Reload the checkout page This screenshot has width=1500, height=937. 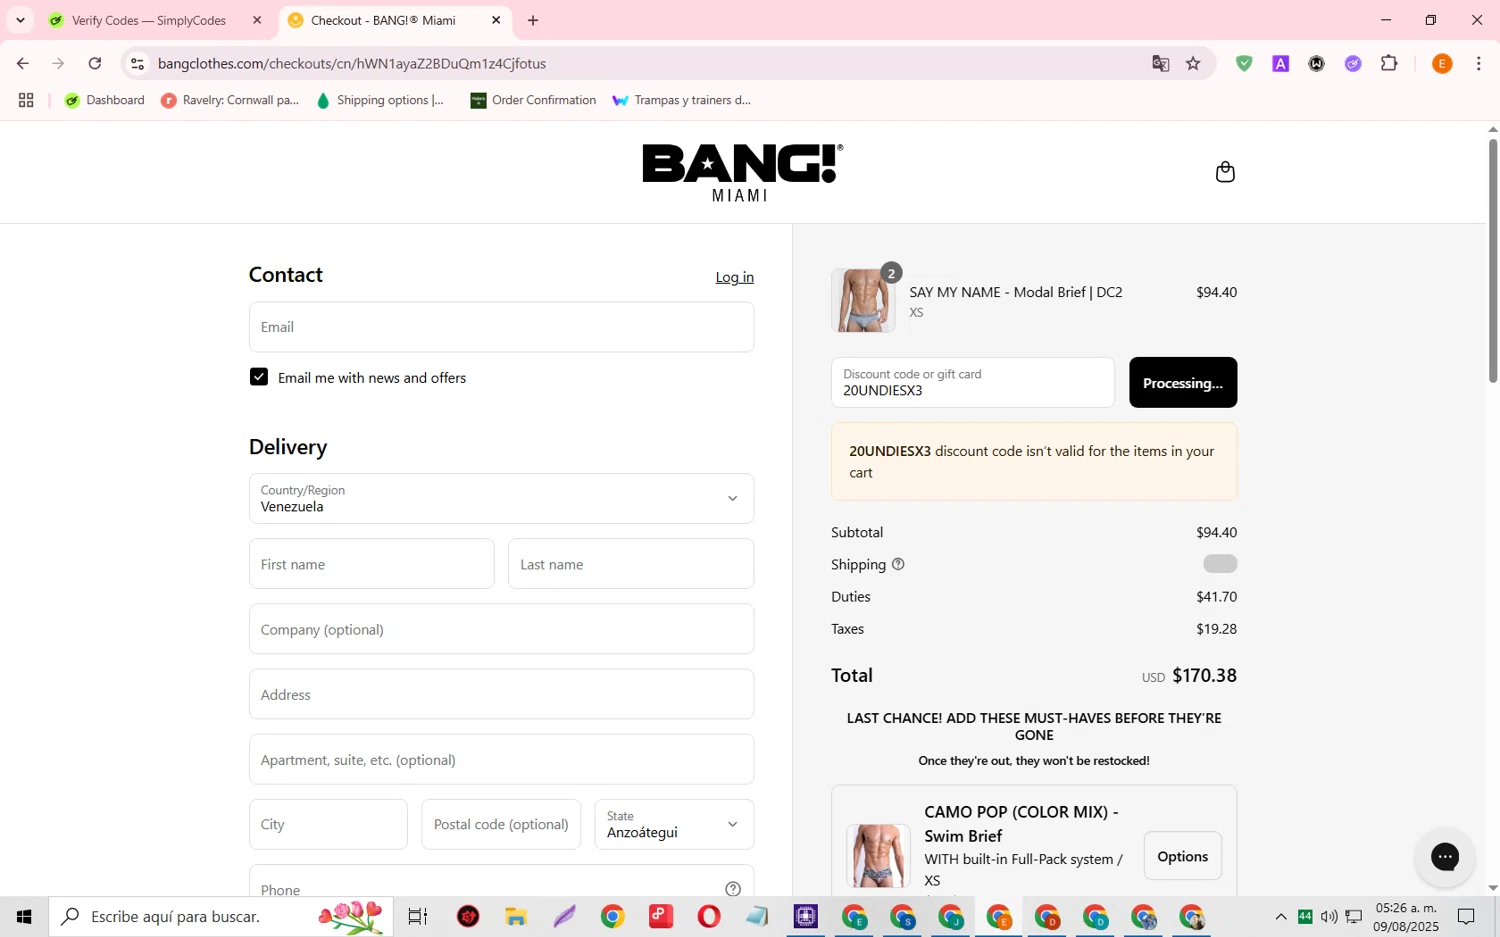click(95, 64)
